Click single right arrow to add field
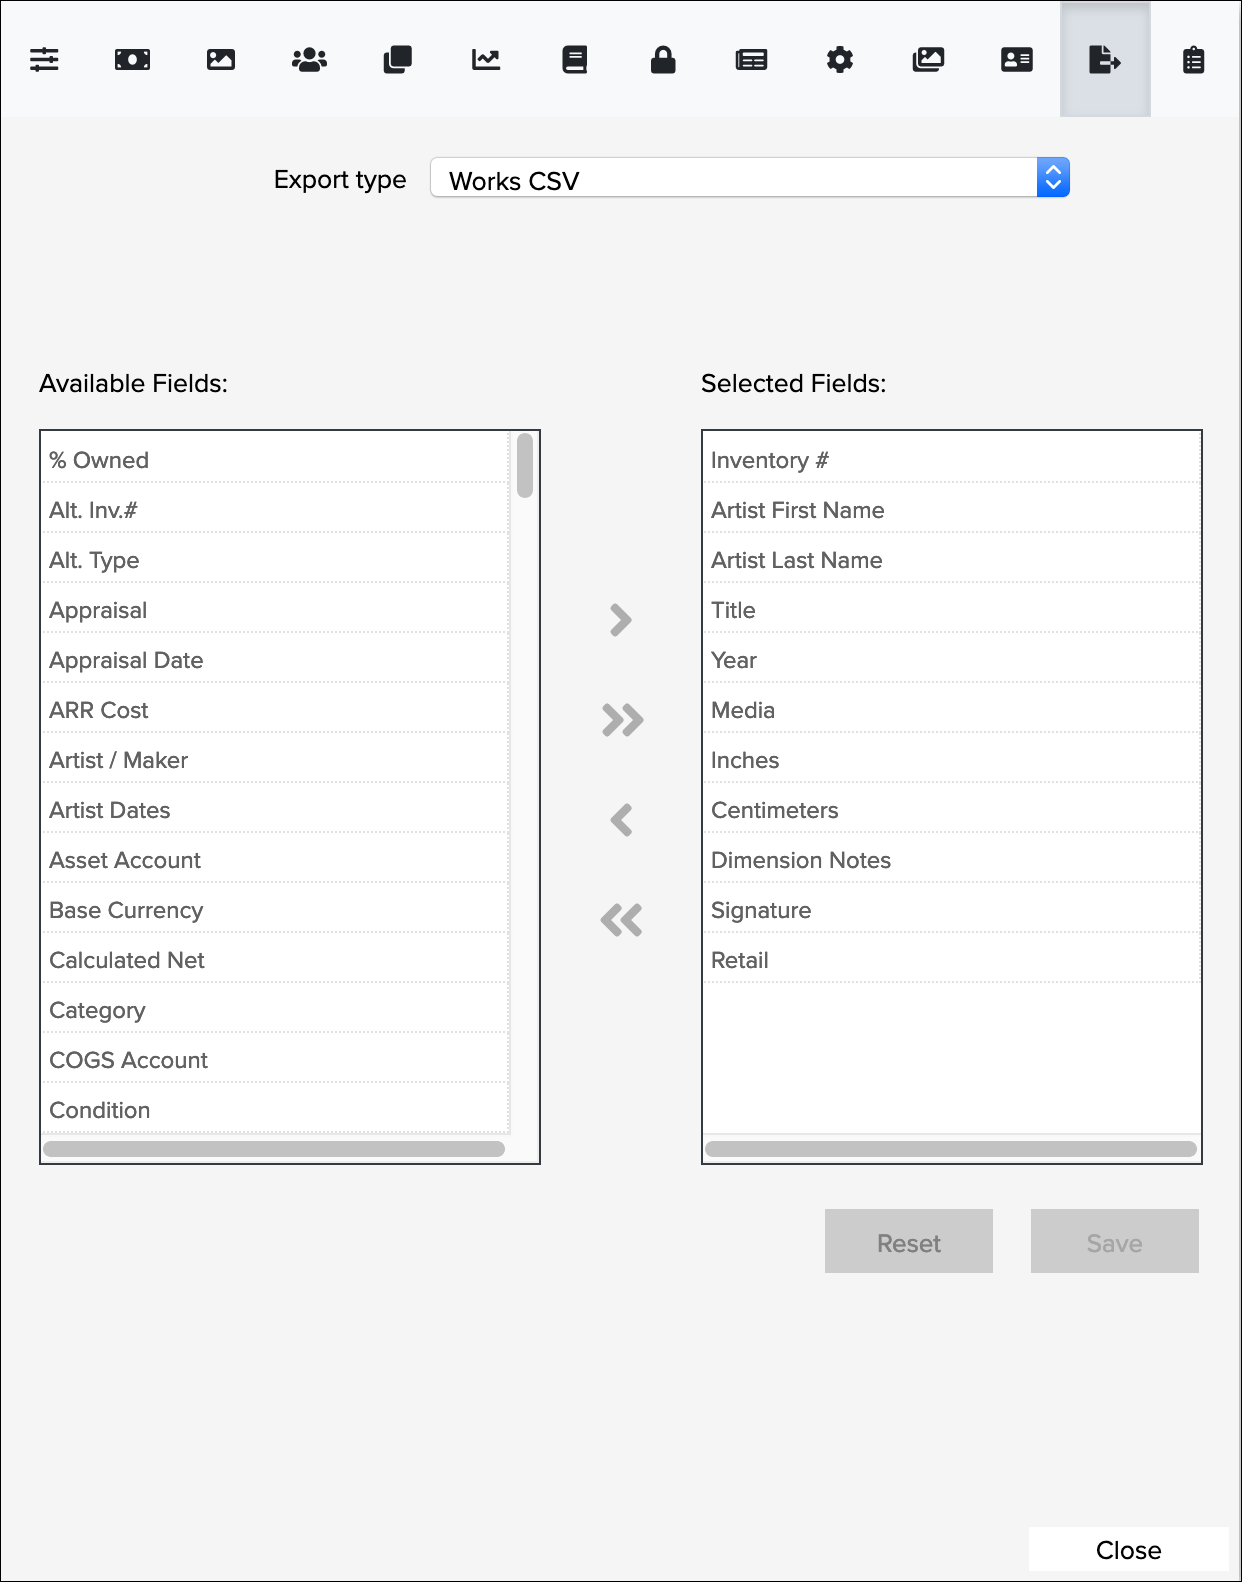Screen dimensions: 1242x1582 [x=621, y=620]
